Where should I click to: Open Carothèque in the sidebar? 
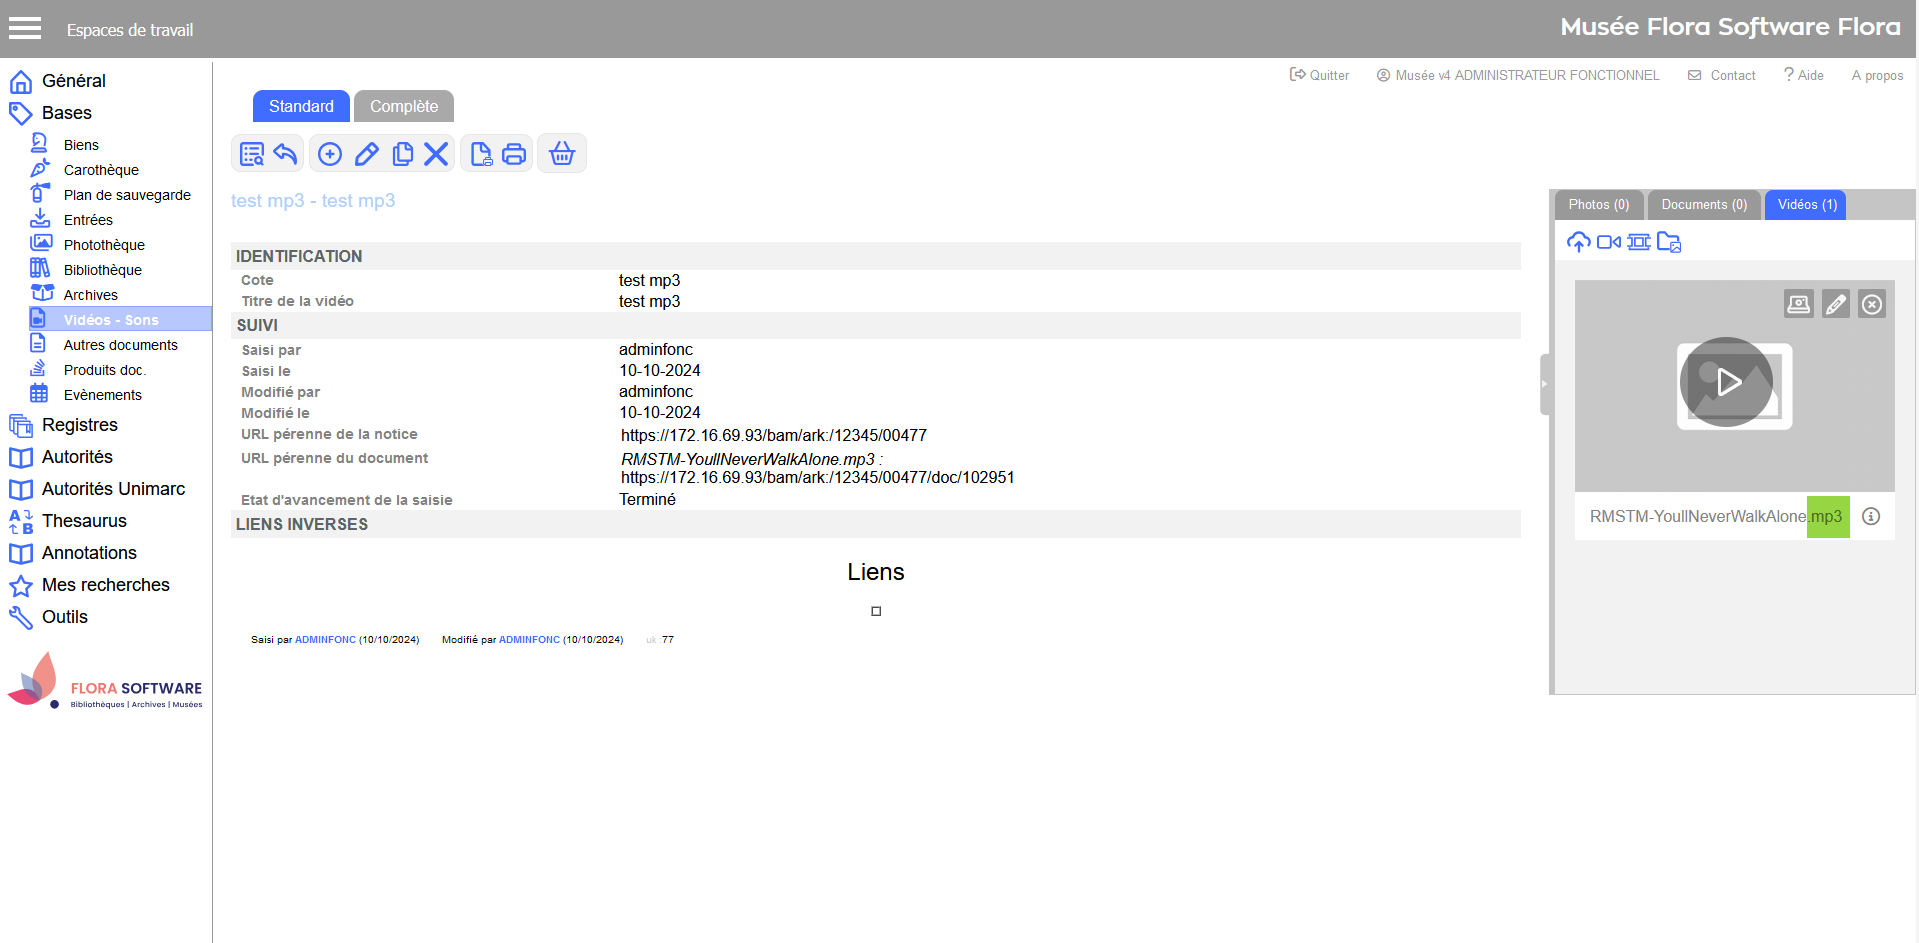tap(101, 170)
